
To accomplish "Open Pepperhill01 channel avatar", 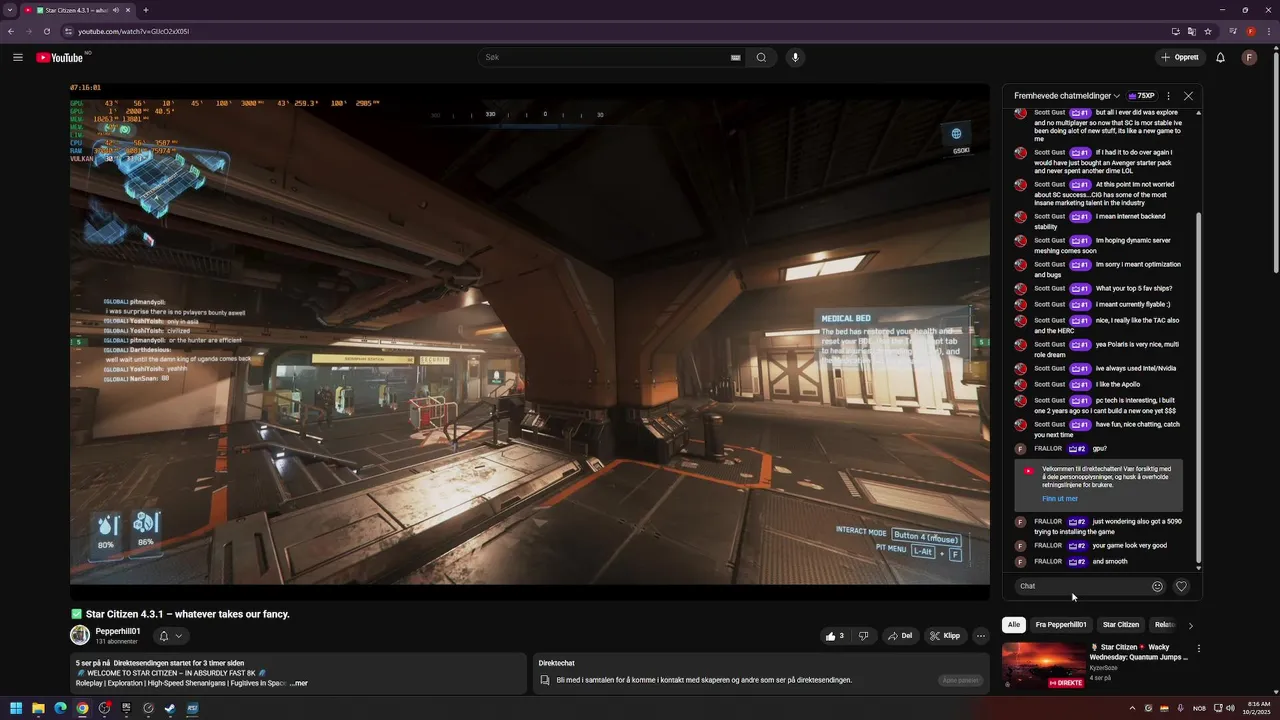I will pos(80,635).
